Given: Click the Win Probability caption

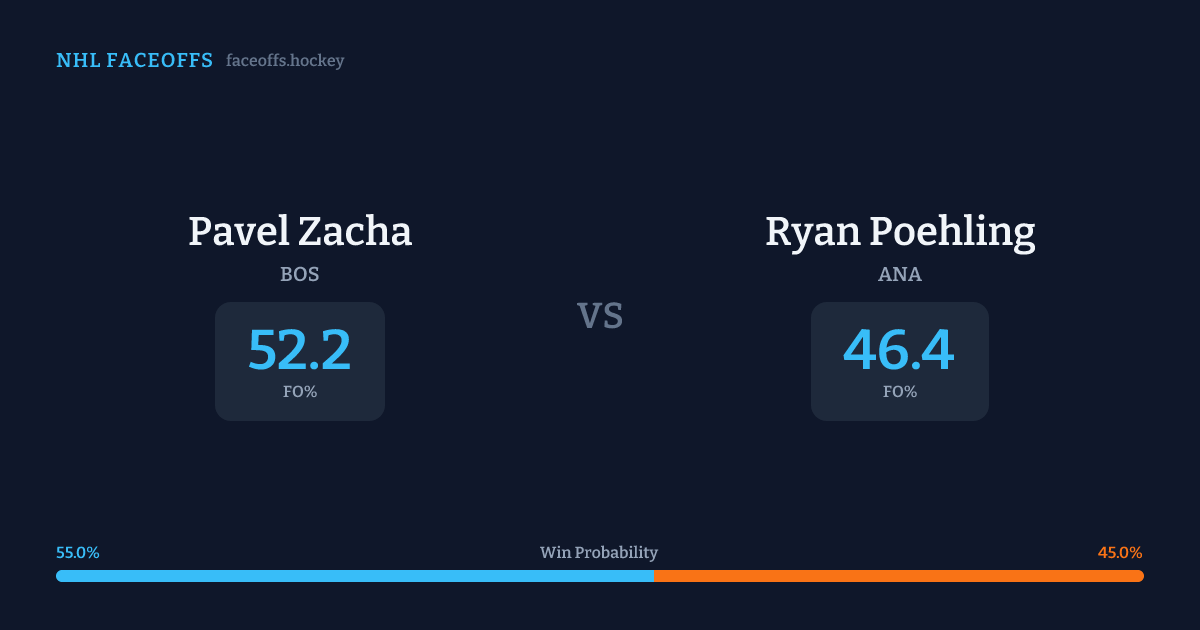Looking at the screenshot, I should point(599,553).
